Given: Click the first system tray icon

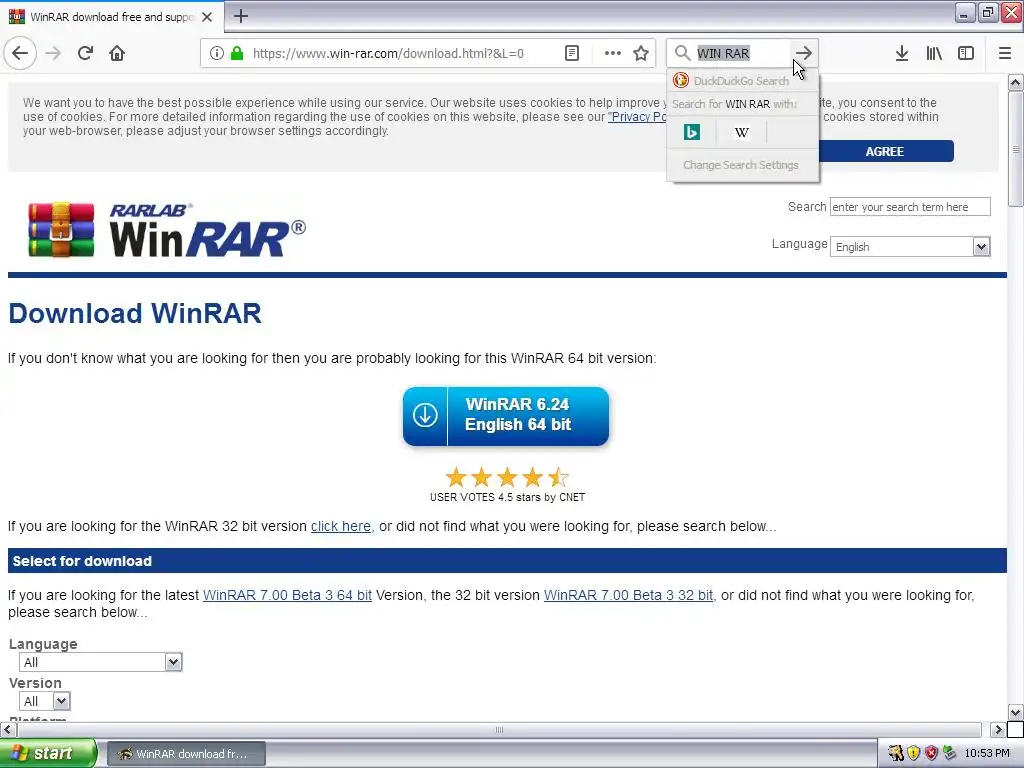Looking at the screenshot, I should pyautogui.click(x=896, y=753).
